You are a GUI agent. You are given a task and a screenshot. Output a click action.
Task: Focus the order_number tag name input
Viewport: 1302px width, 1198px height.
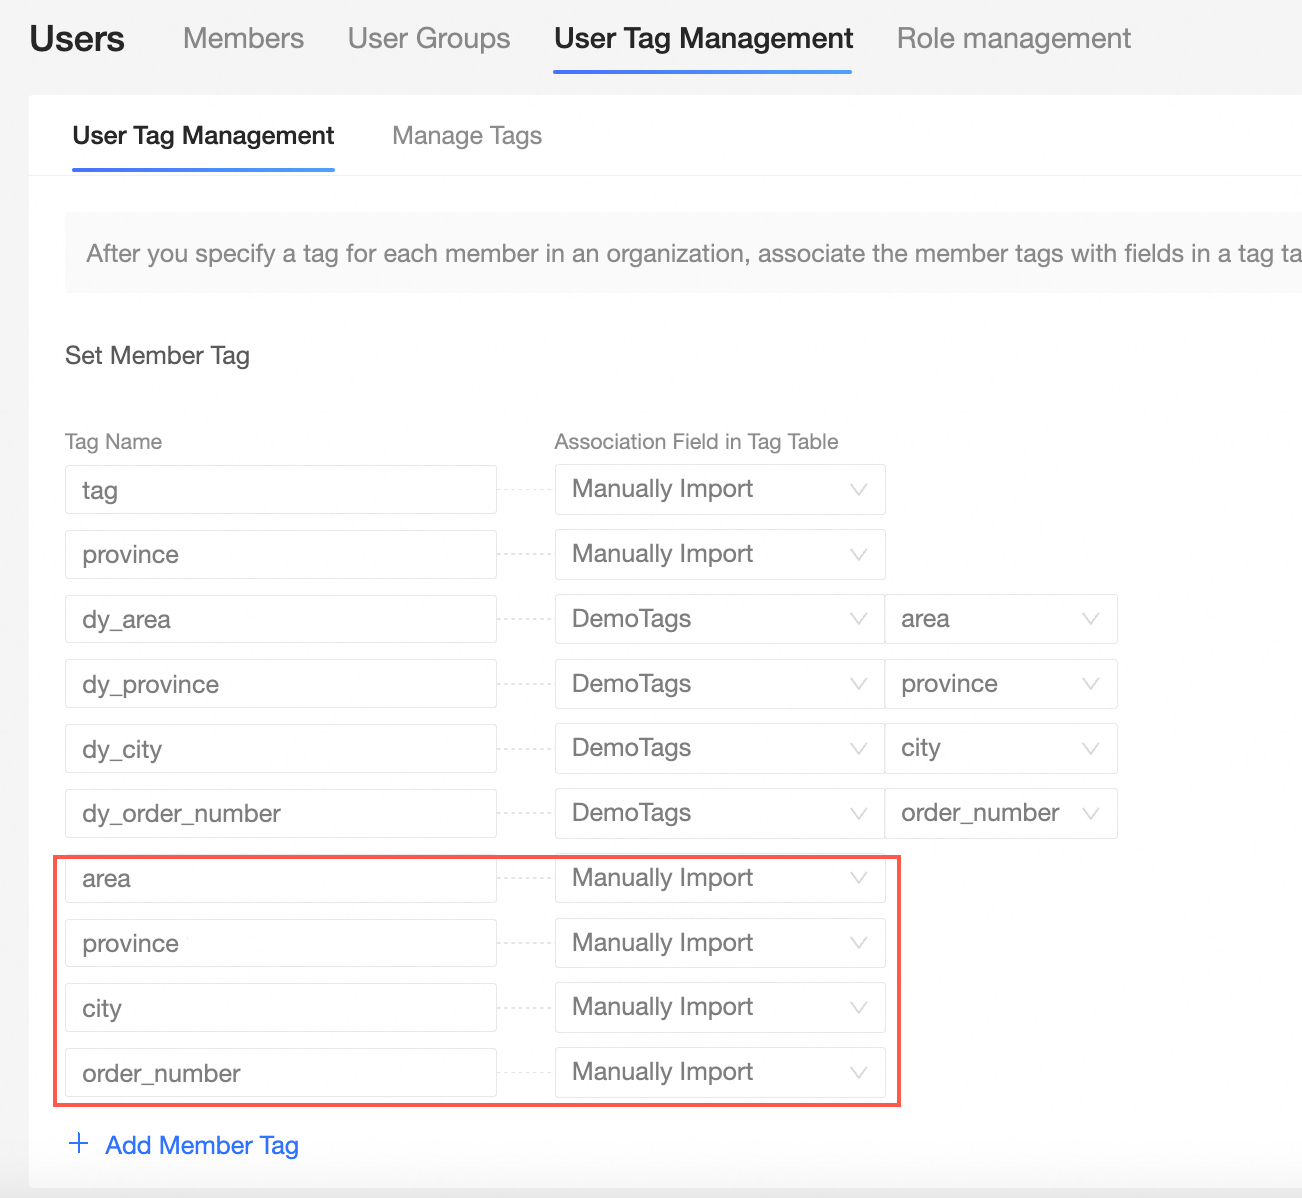click(280, 1073)
